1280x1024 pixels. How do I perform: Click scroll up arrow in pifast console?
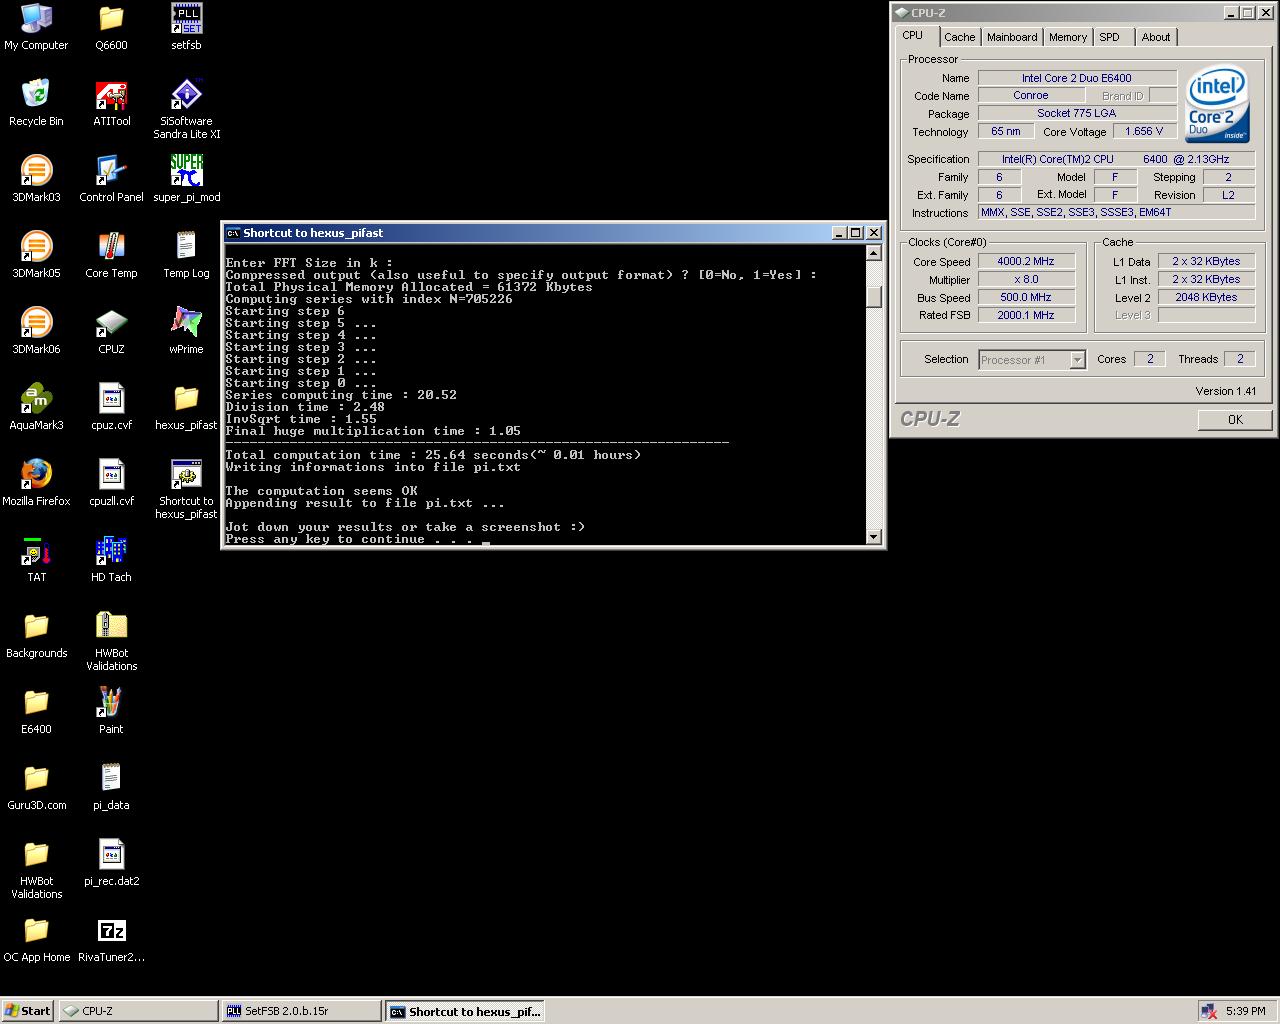pos(873,253)
